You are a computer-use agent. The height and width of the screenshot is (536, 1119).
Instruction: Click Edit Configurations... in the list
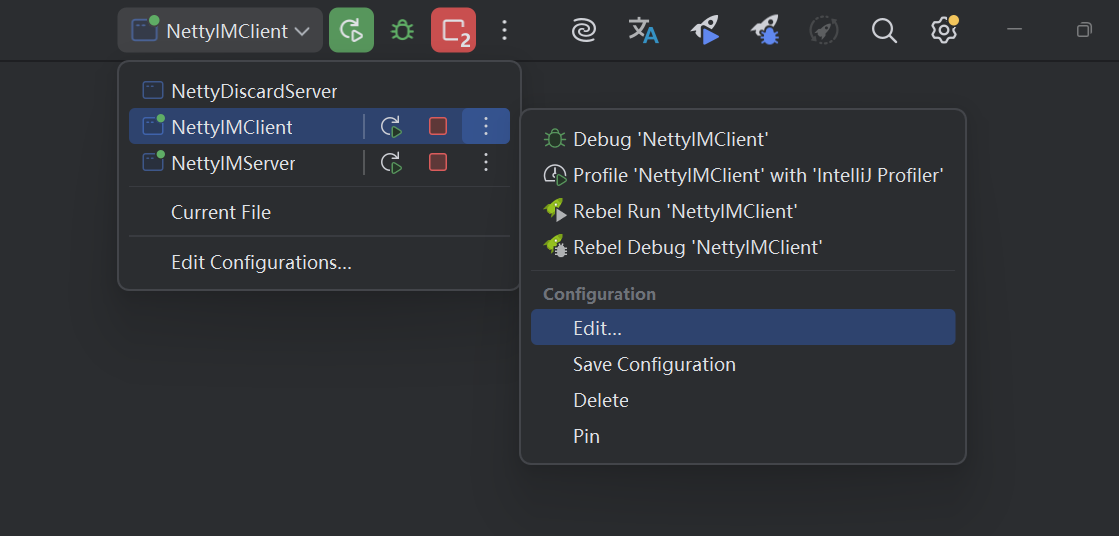261,263
